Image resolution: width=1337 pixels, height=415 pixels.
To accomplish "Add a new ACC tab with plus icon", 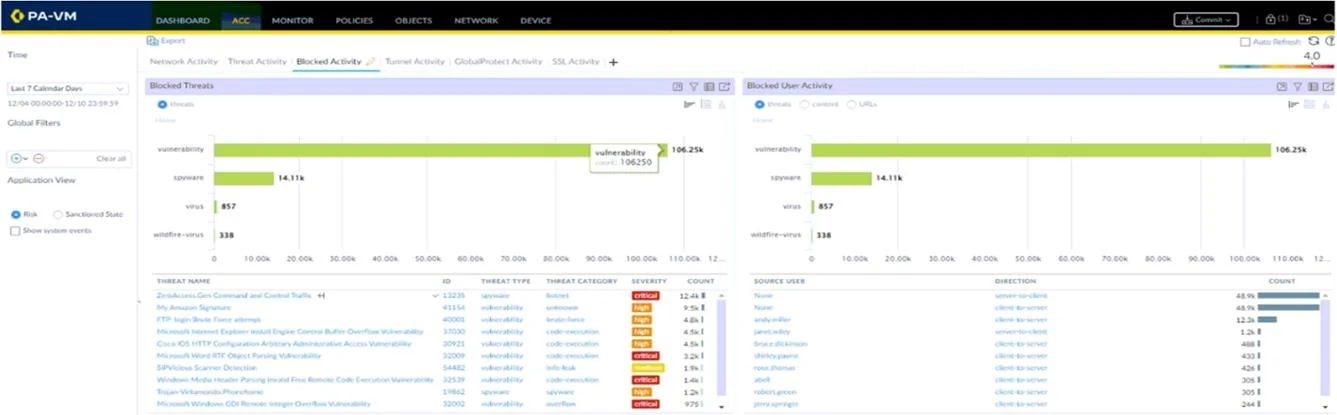I will tap(613, 62).
